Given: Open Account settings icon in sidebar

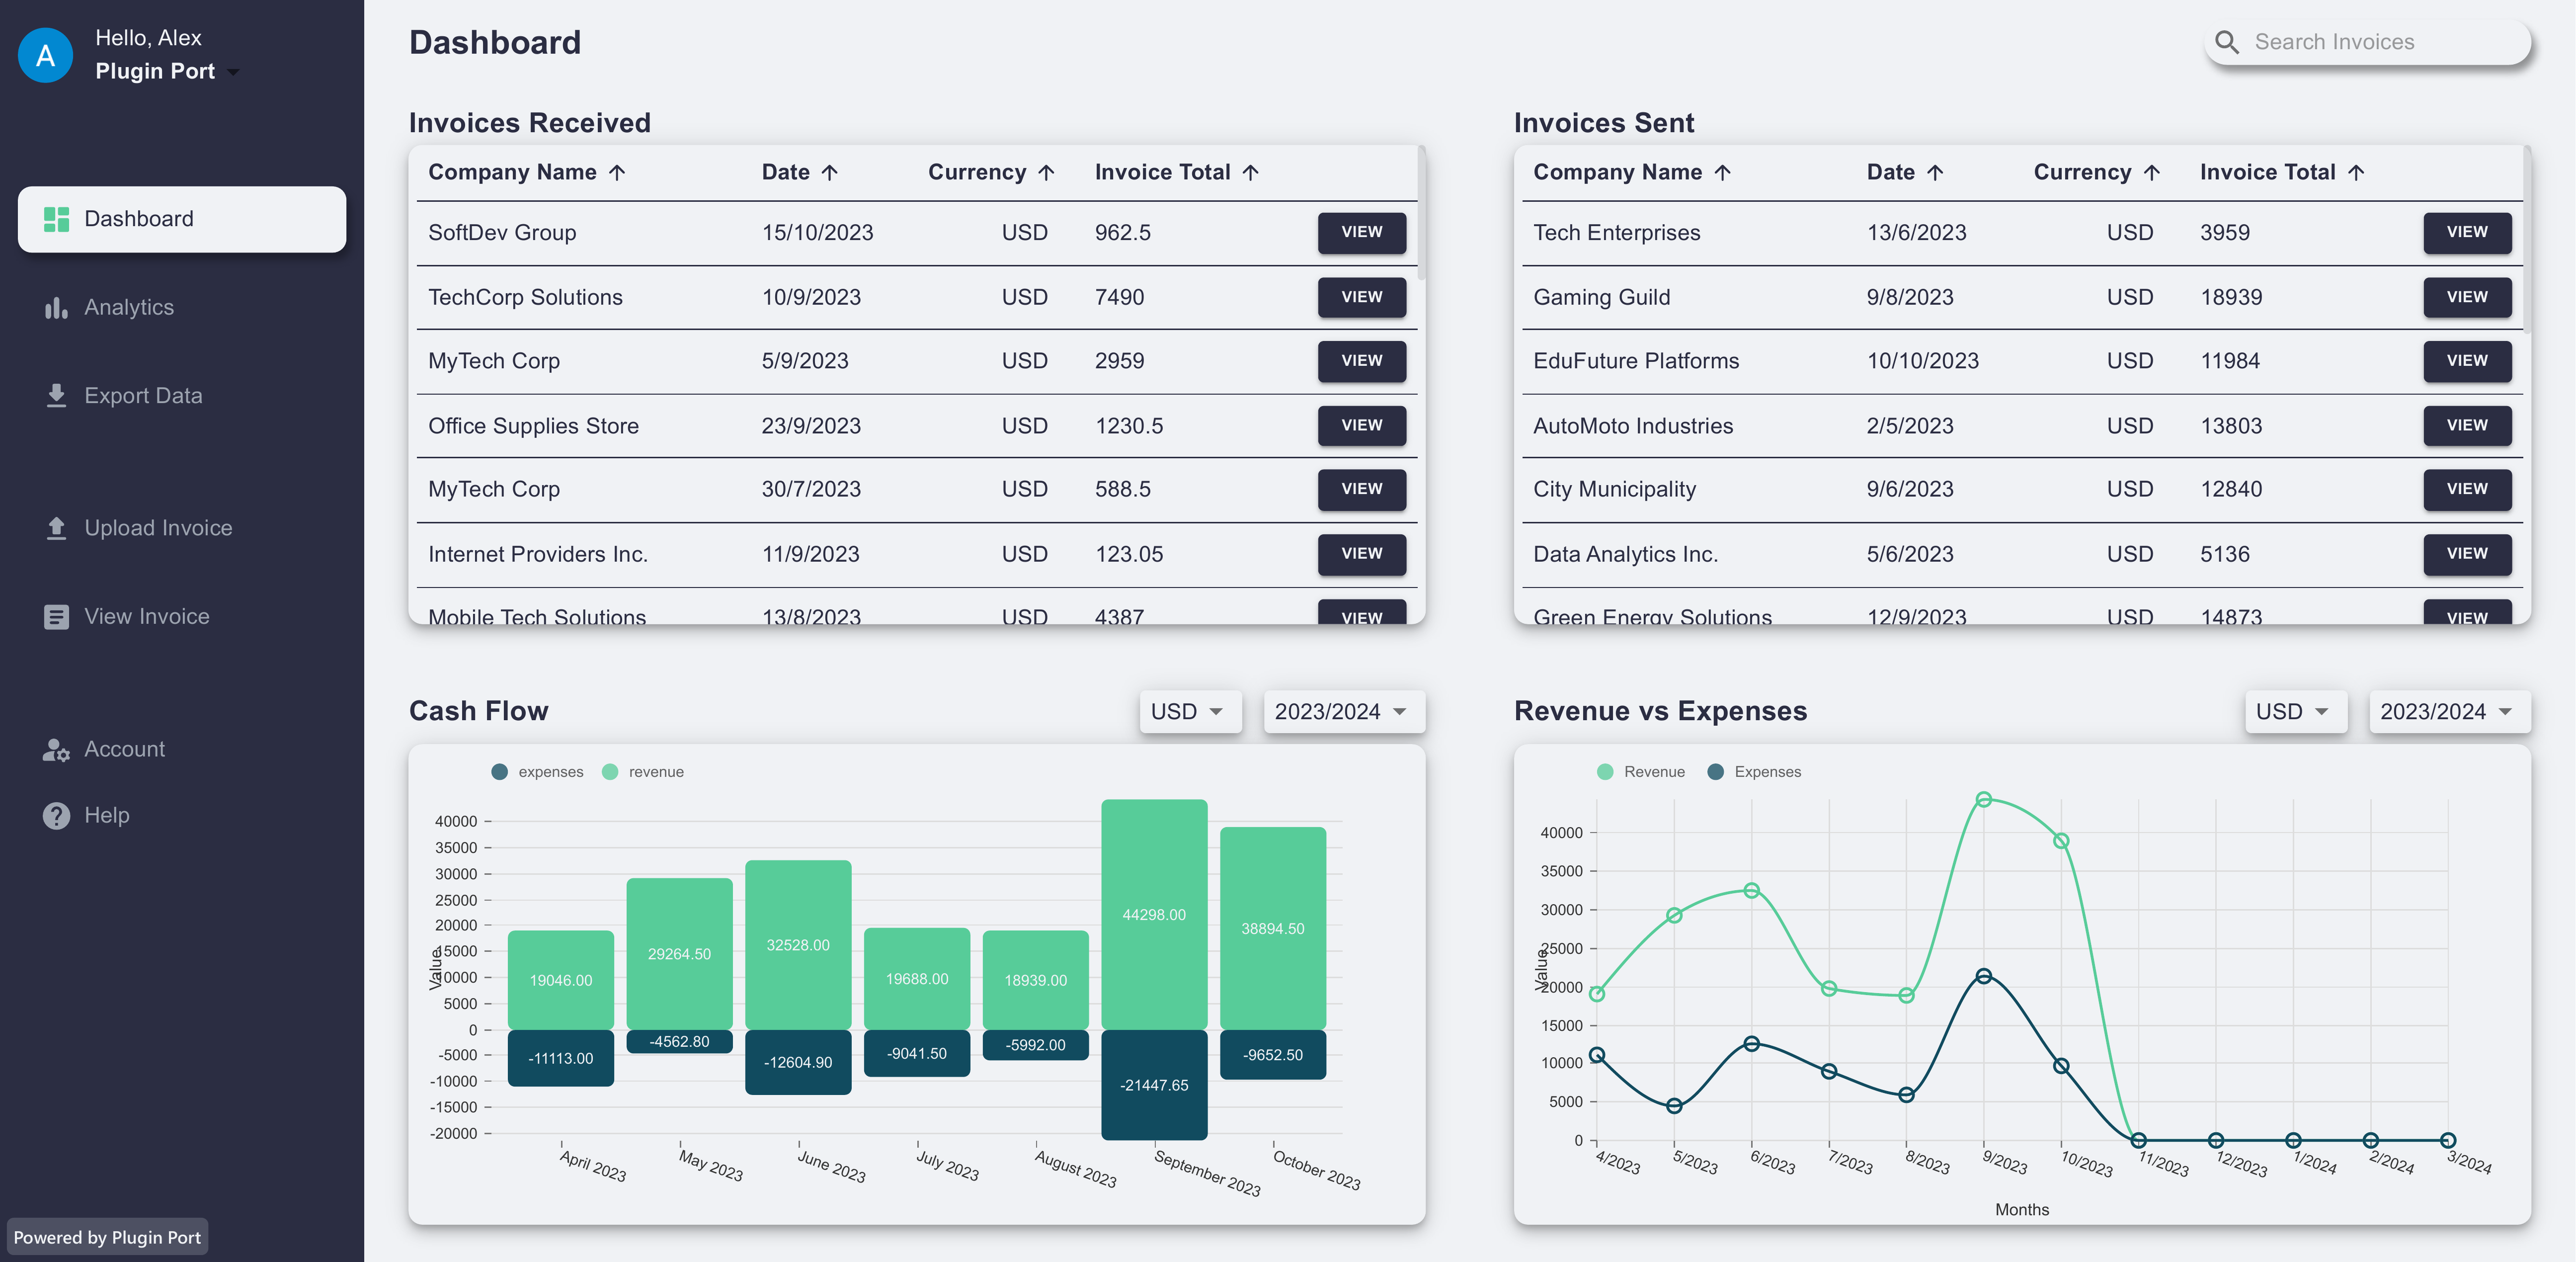Looking at the screenshot, I should click(x=56, y=750).
